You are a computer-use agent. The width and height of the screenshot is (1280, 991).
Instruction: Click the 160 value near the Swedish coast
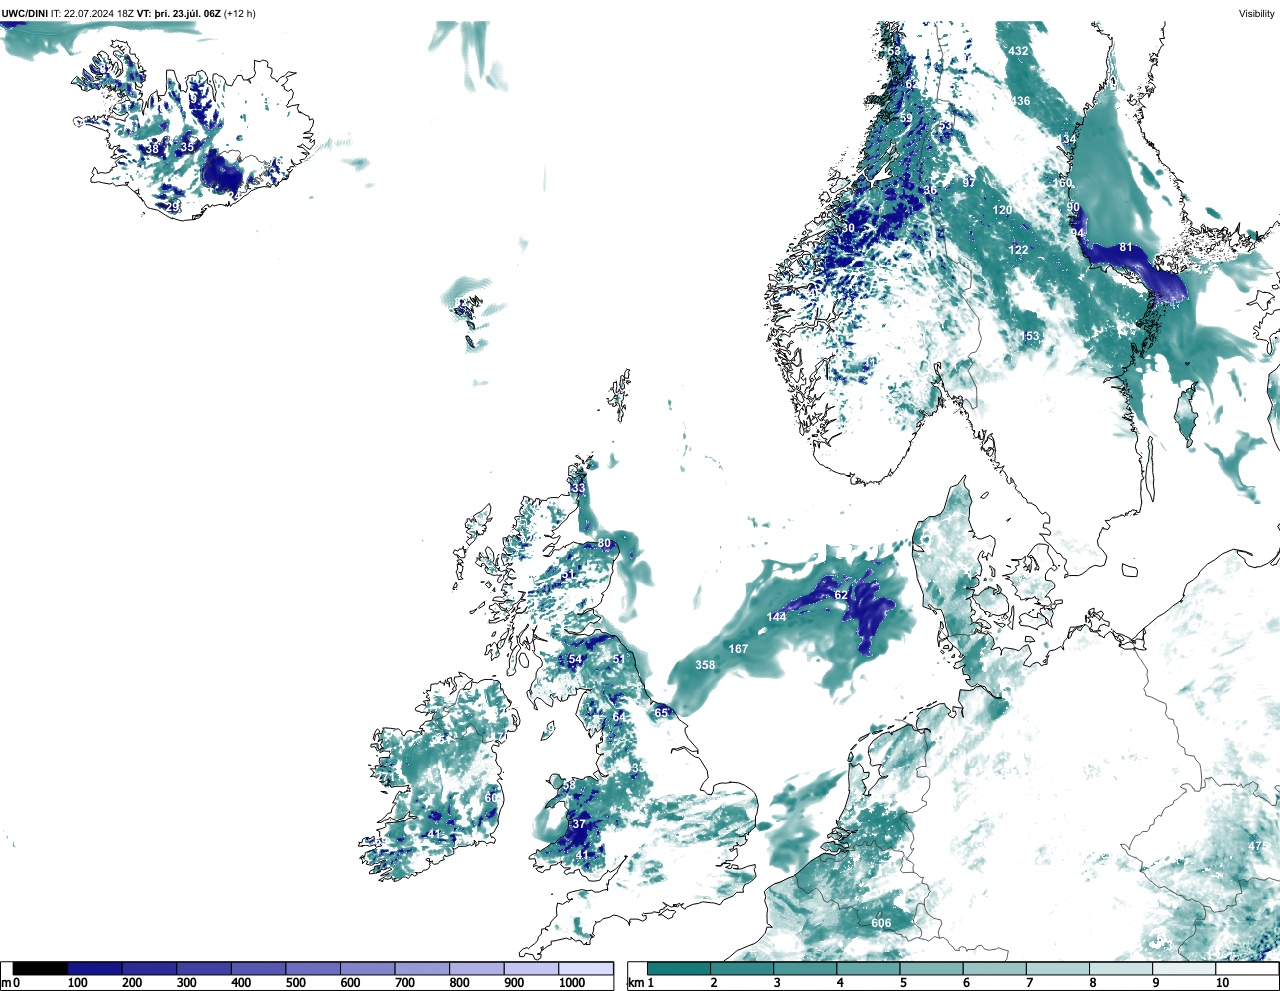(1062, 183)
